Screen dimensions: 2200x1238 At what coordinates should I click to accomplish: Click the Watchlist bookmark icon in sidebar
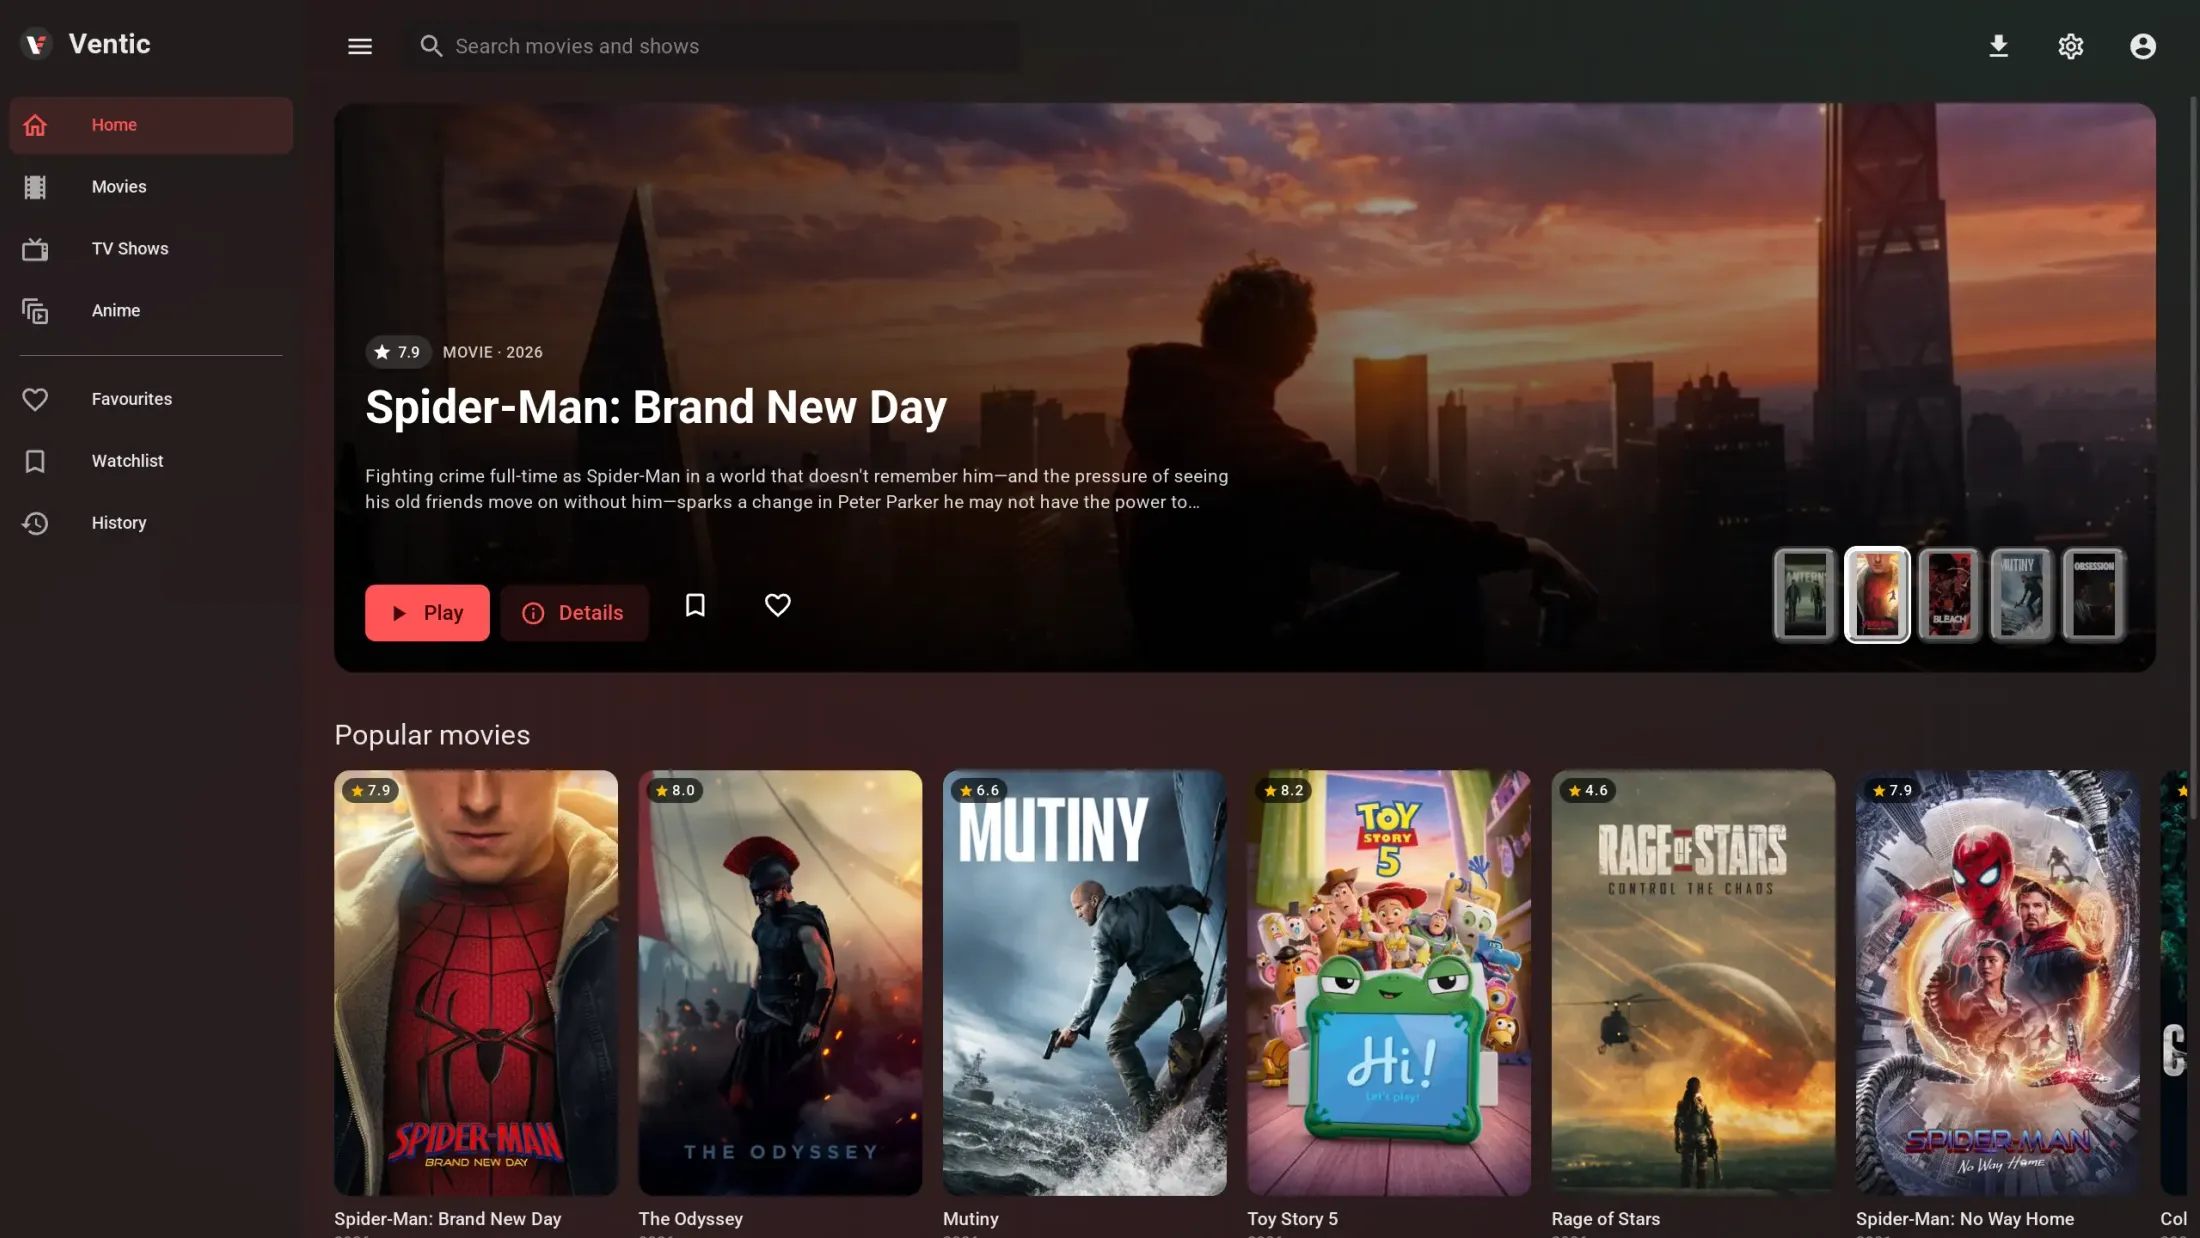[35, 461]
